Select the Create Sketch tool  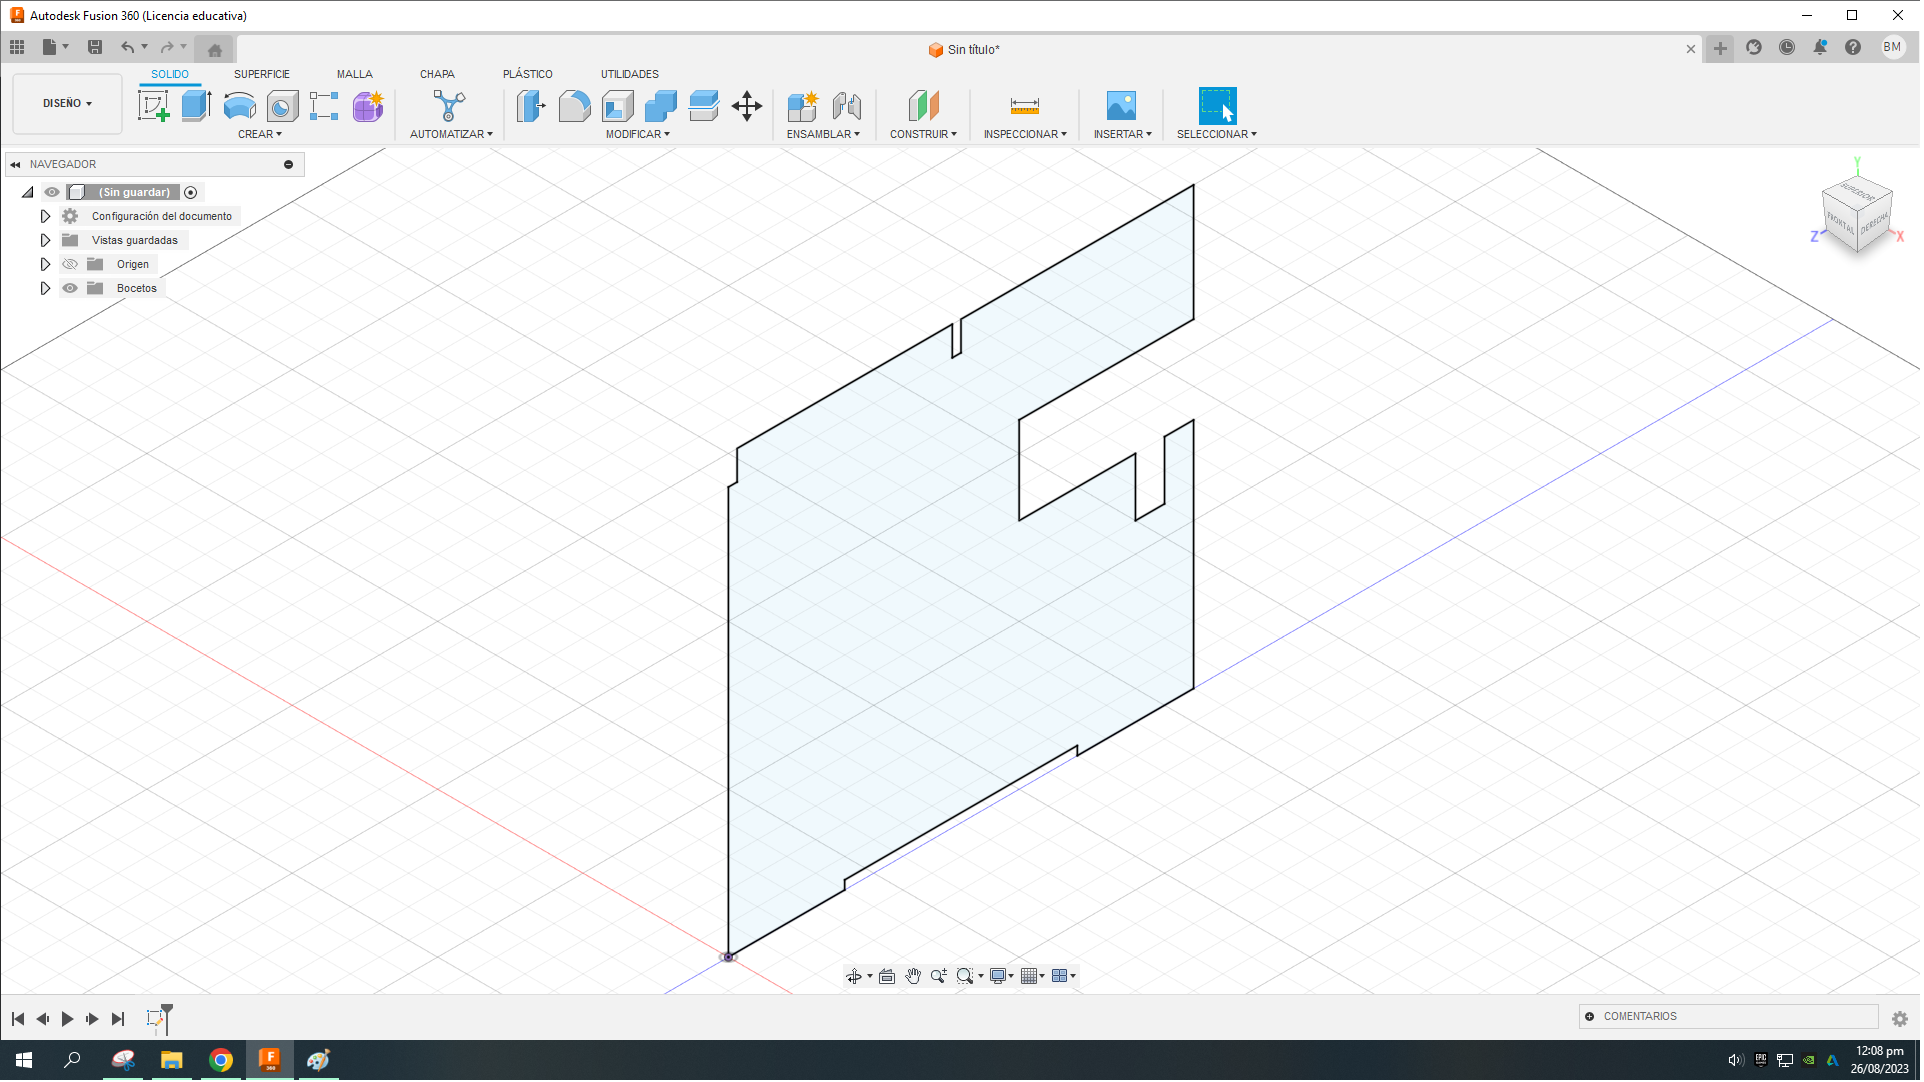tap(153, 105)
